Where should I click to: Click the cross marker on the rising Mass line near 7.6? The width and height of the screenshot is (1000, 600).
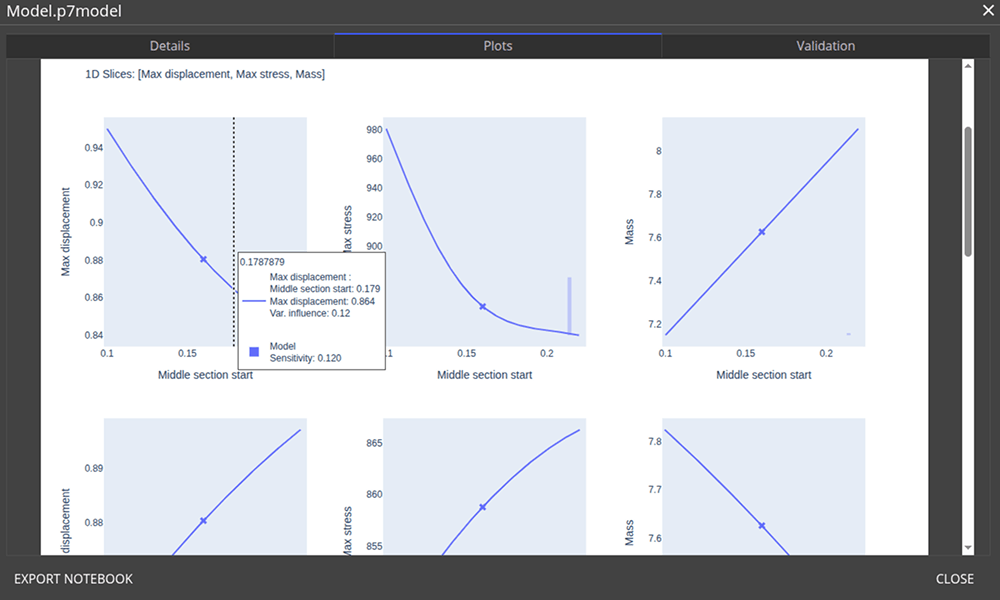tap(762, 232)
